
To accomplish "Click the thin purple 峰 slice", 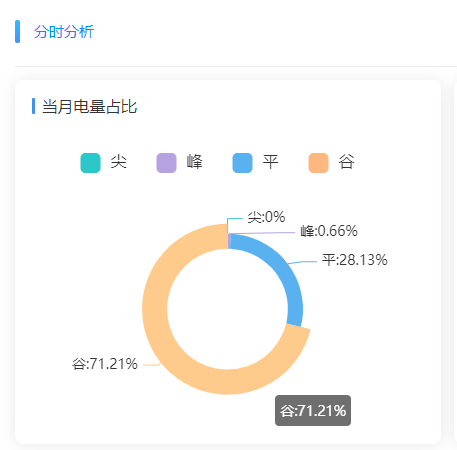I will tap(229, 241).
